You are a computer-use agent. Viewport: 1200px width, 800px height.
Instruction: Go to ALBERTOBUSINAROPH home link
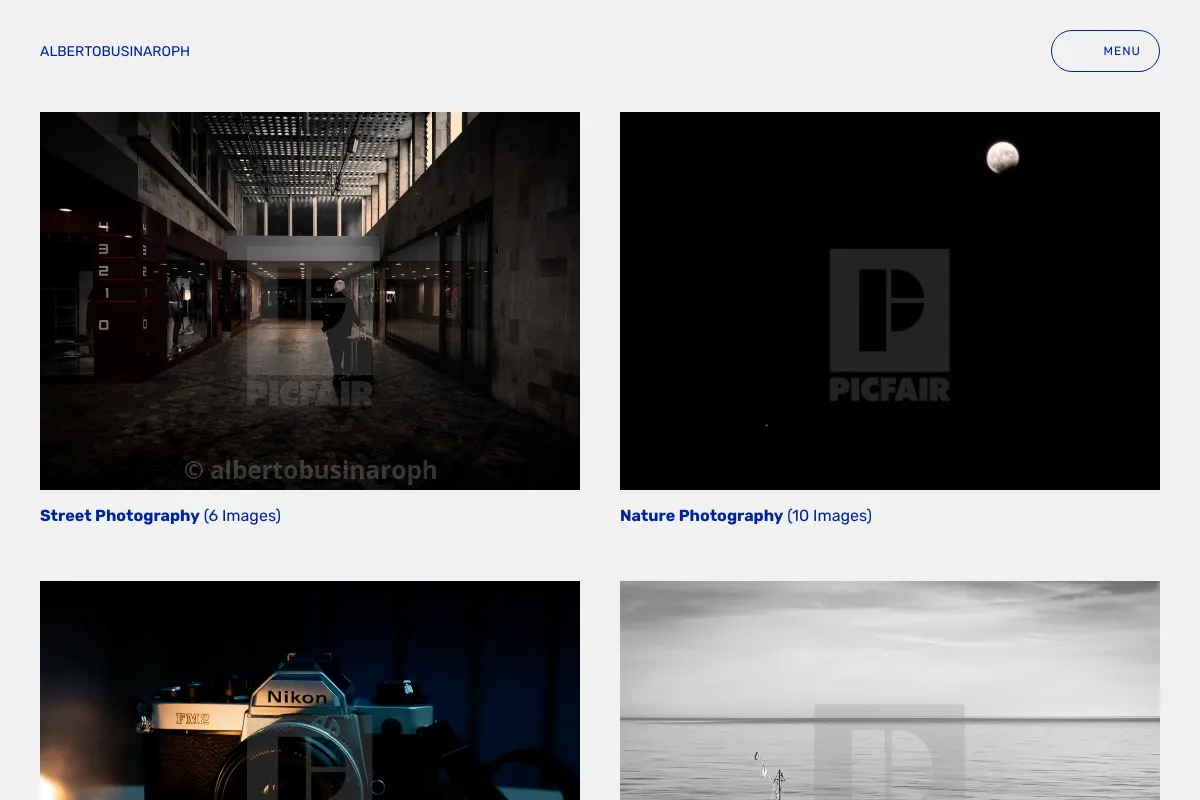click(115, 51)
